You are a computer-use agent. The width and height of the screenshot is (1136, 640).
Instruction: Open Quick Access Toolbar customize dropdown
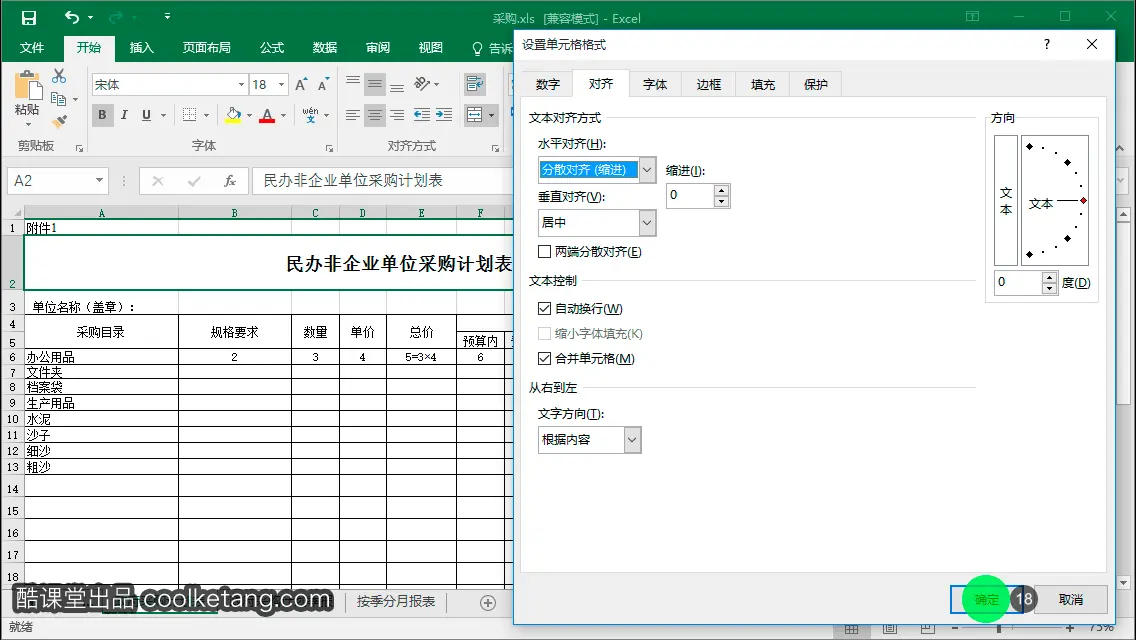[x=167, y=16]
